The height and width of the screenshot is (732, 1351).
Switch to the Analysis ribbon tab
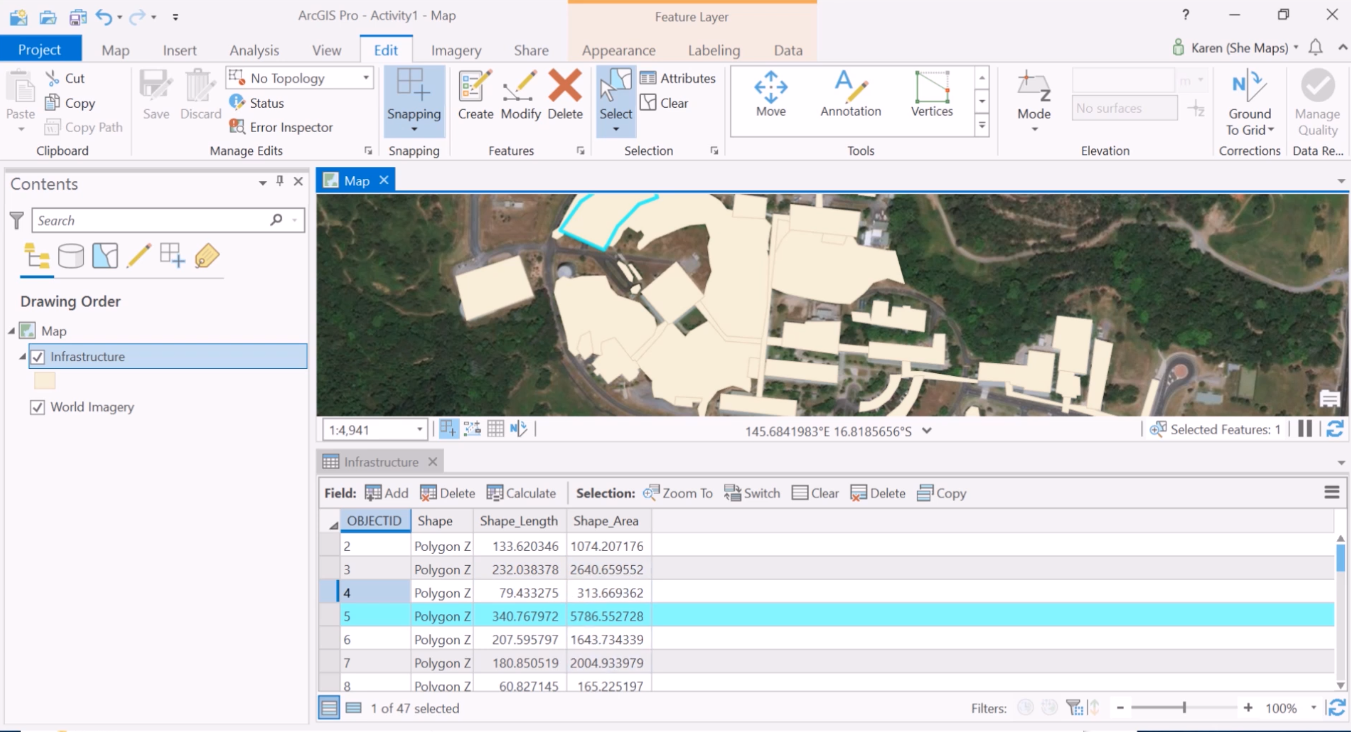click(x=254, y=50)
